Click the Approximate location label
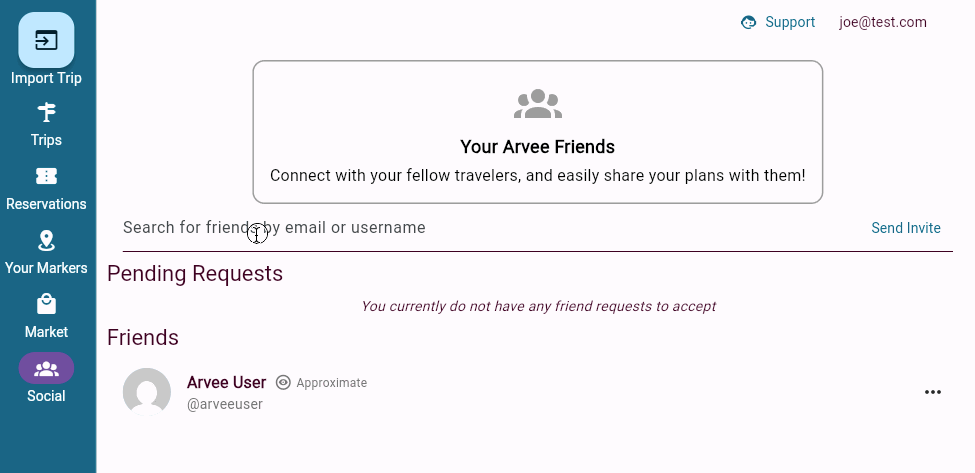The width and height of the screenshot is (975, 473). [x=332, y=383]
